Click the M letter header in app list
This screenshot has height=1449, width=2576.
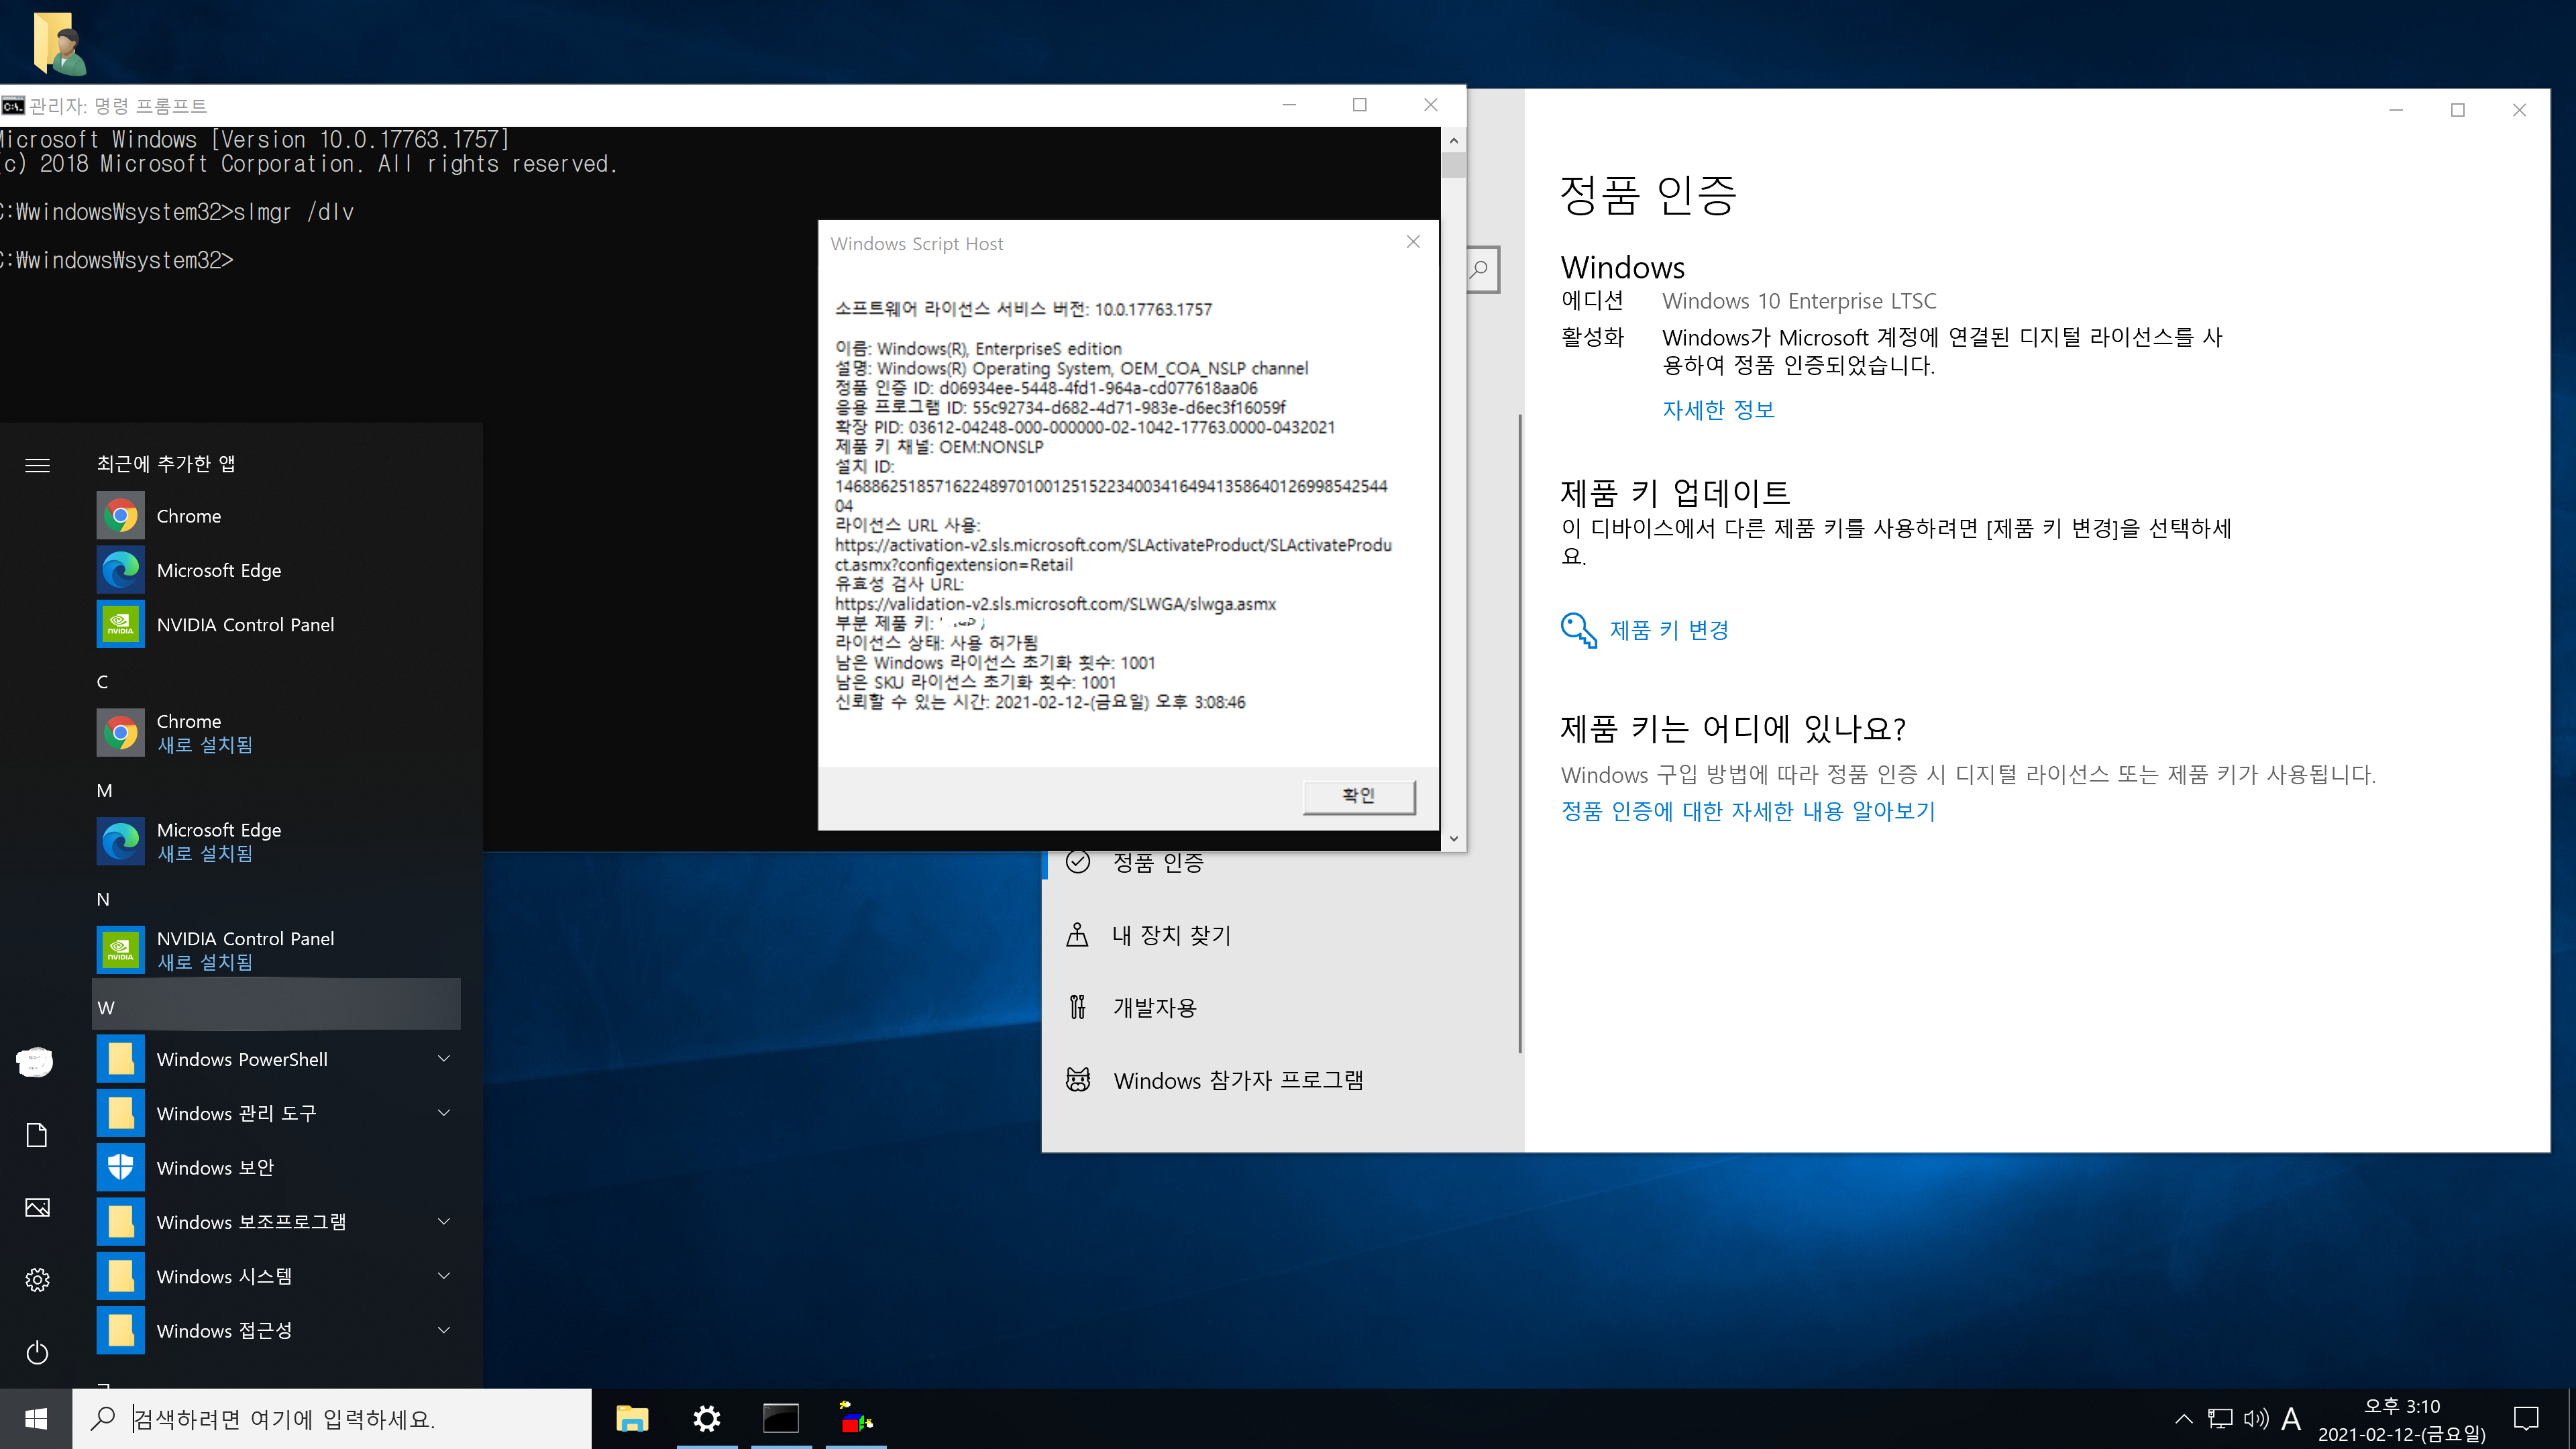click(104, 791)
